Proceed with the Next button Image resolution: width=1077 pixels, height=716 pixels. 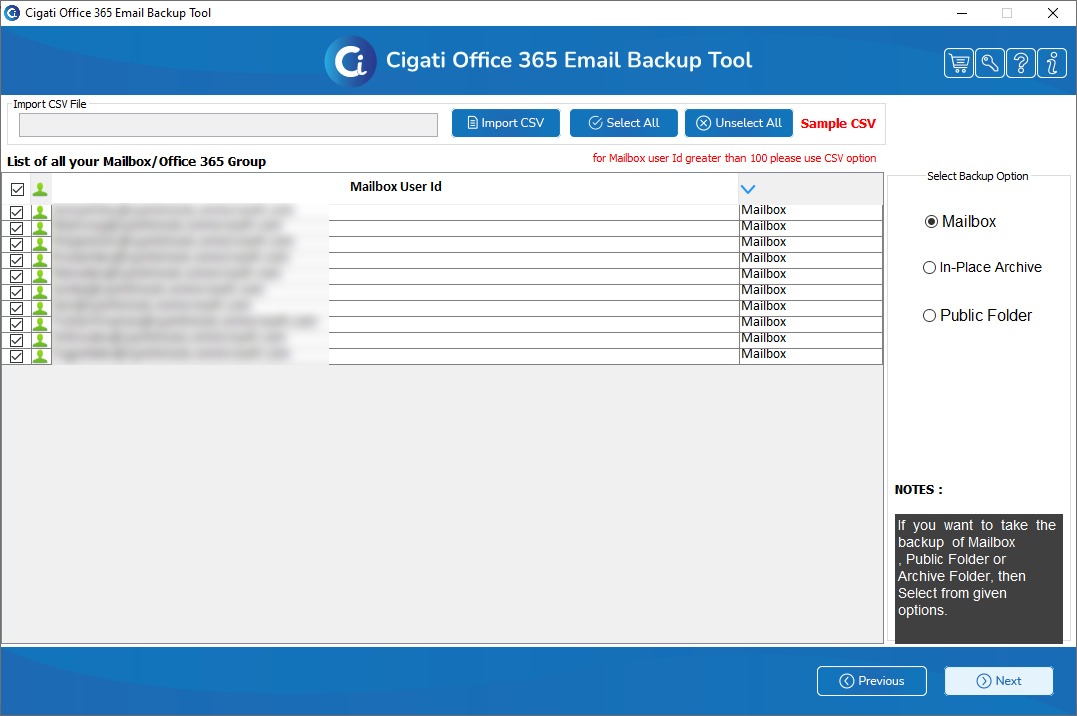(999, 681)
